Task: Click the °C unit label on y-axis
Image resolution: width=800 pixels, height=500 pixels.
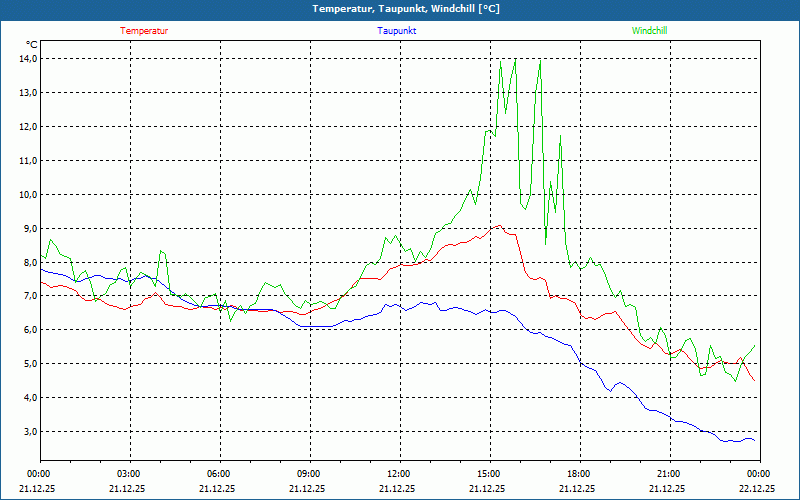Action: coord(32,45)
